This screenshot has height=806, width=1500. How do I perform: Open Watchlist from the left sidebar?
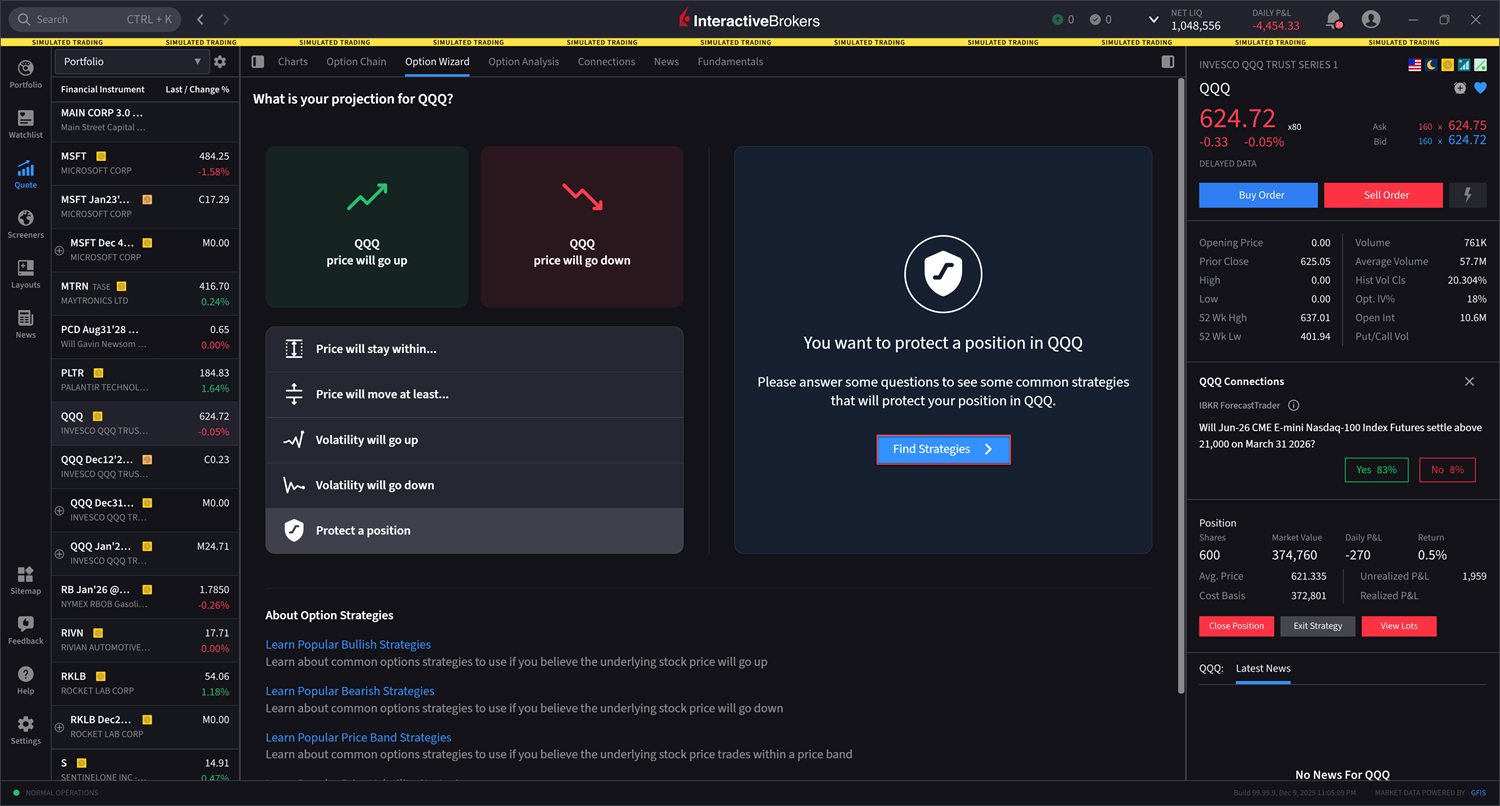[x=25, y=124]
